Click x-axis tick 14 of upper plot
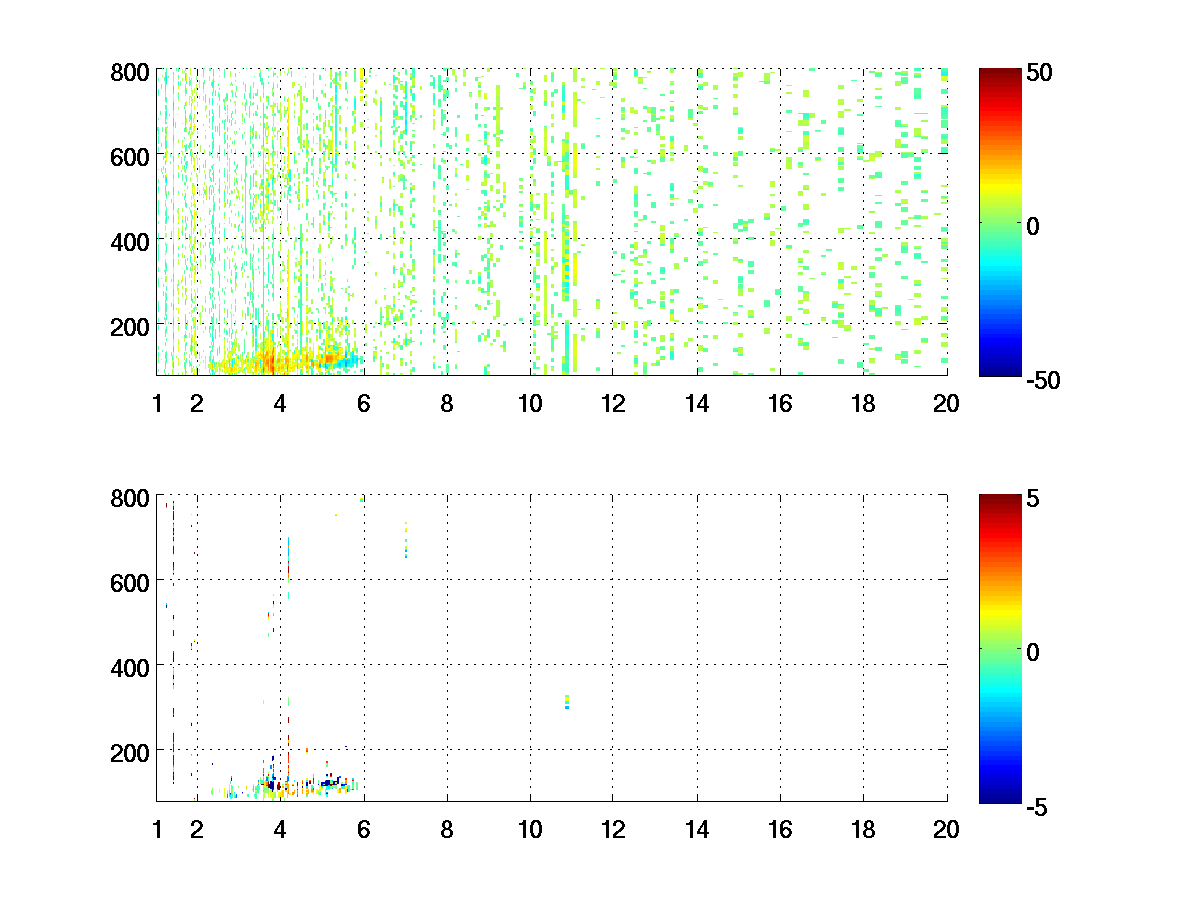Image resolution: width=1200 pixels, height=900 pixels. 696,404
